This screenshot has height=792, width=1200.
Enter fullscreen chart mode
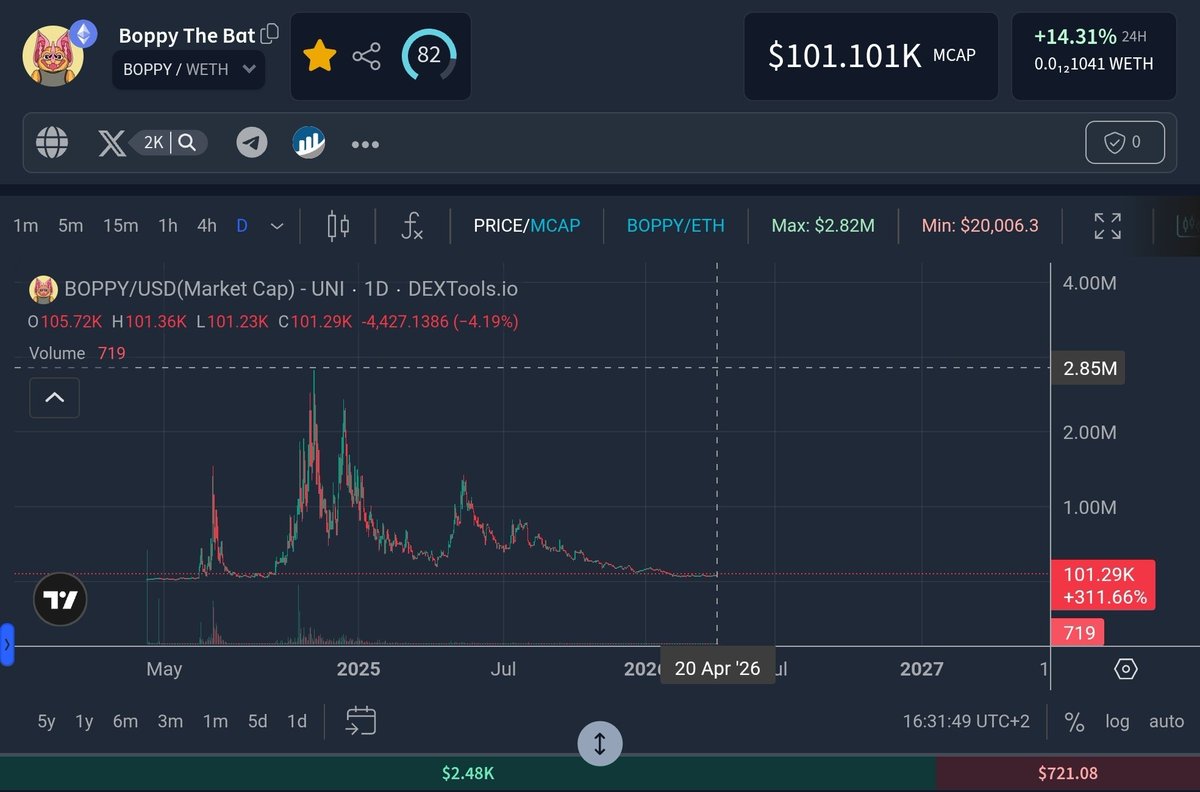1107,226
